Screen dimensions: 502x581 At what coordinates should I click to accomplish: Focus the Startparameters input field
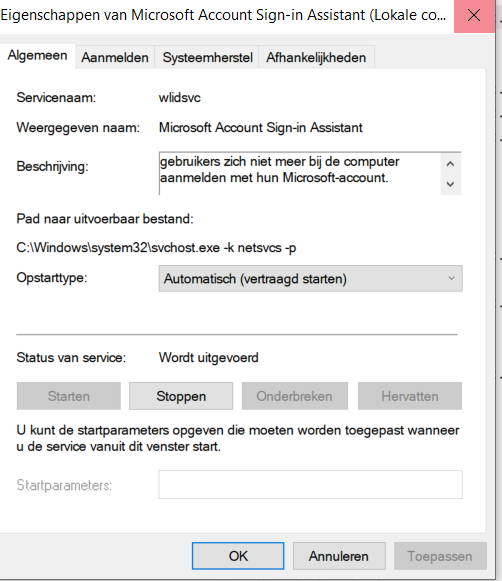(310, 485)
